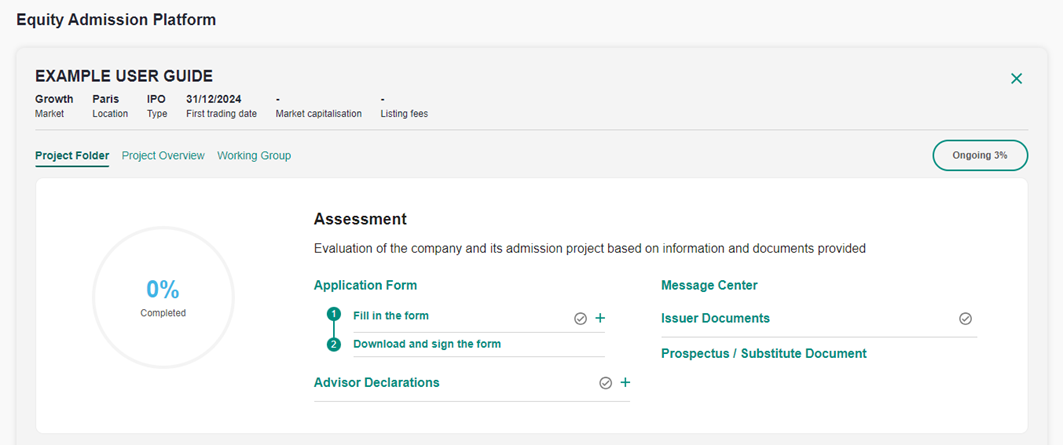This screenshot has height=445, width=1063.
Task: Select the Project Folder tab
Action: coord(72,156)
